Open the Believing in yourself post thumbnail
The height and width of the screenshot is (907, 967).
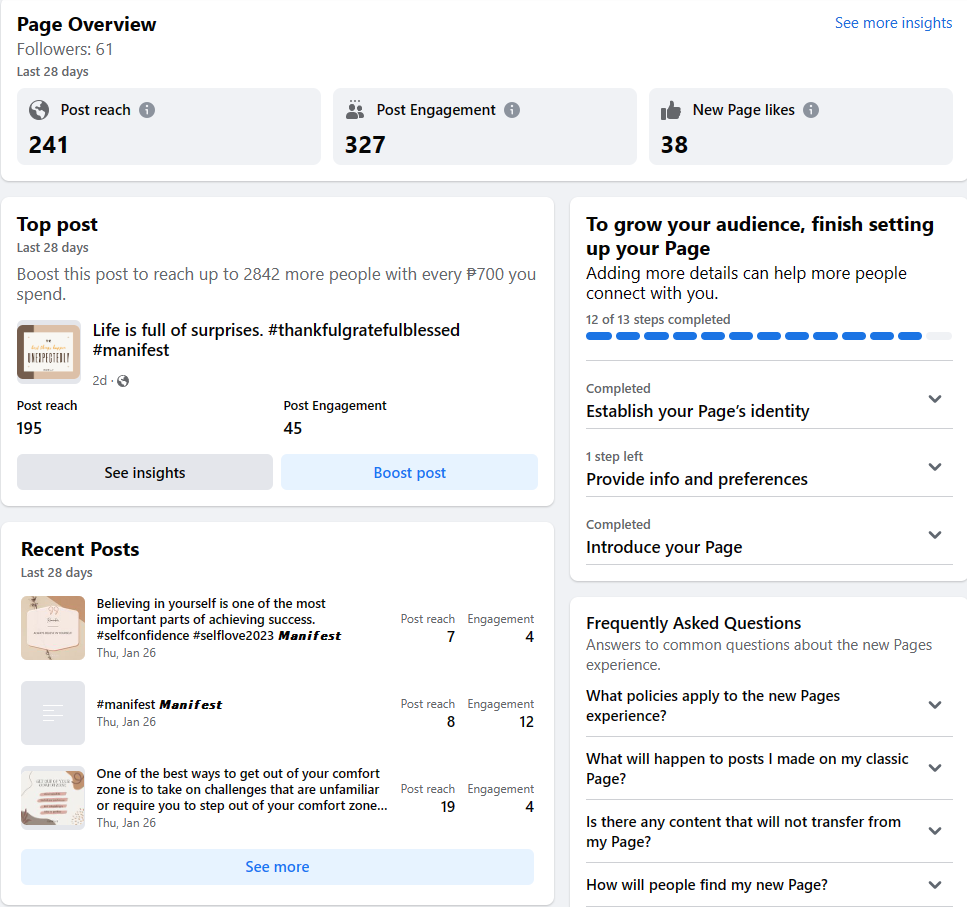pyautogui.click(x=53, y=628)
